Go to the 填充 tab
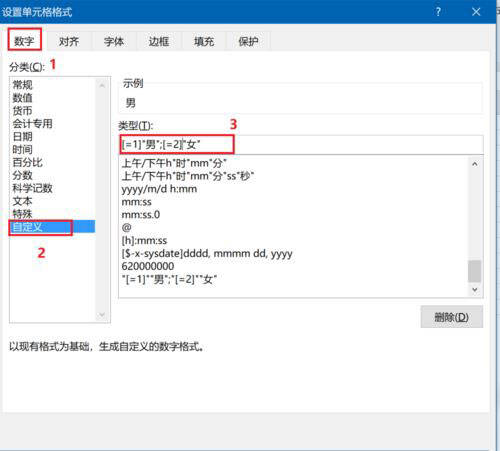The width and height of the screenshot is (500, 451). click(204, 41)
